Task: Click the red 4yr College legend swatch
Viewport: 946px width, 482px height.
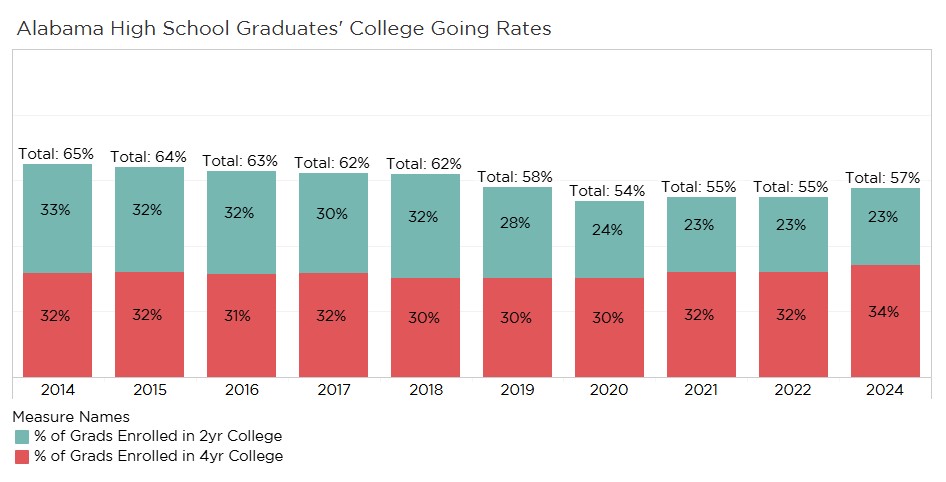Action: [x=22, y=456]
